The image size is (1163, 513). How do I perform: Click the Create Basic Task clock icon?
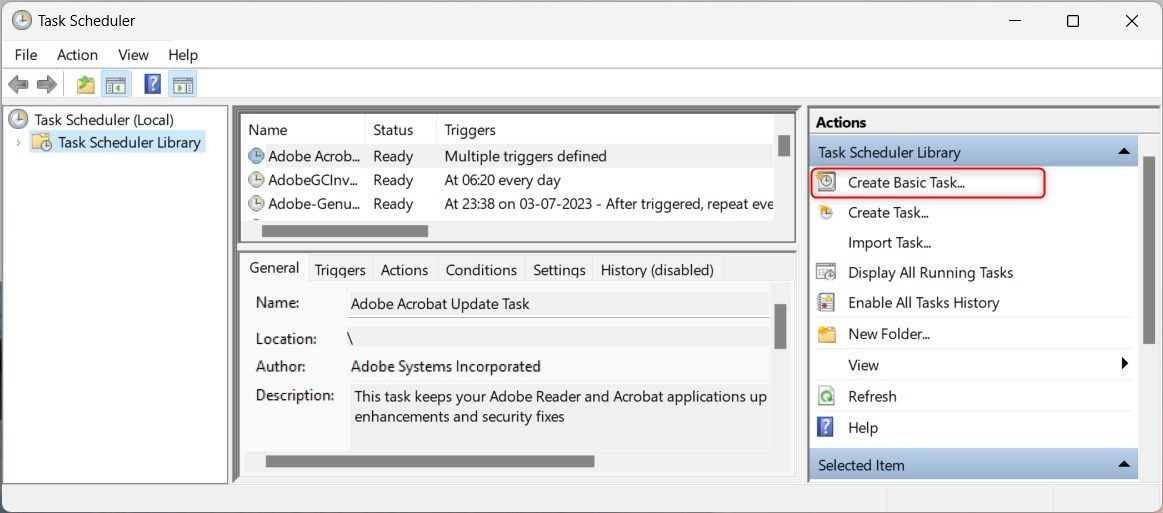pyautogui.click(x=826, y=182)
